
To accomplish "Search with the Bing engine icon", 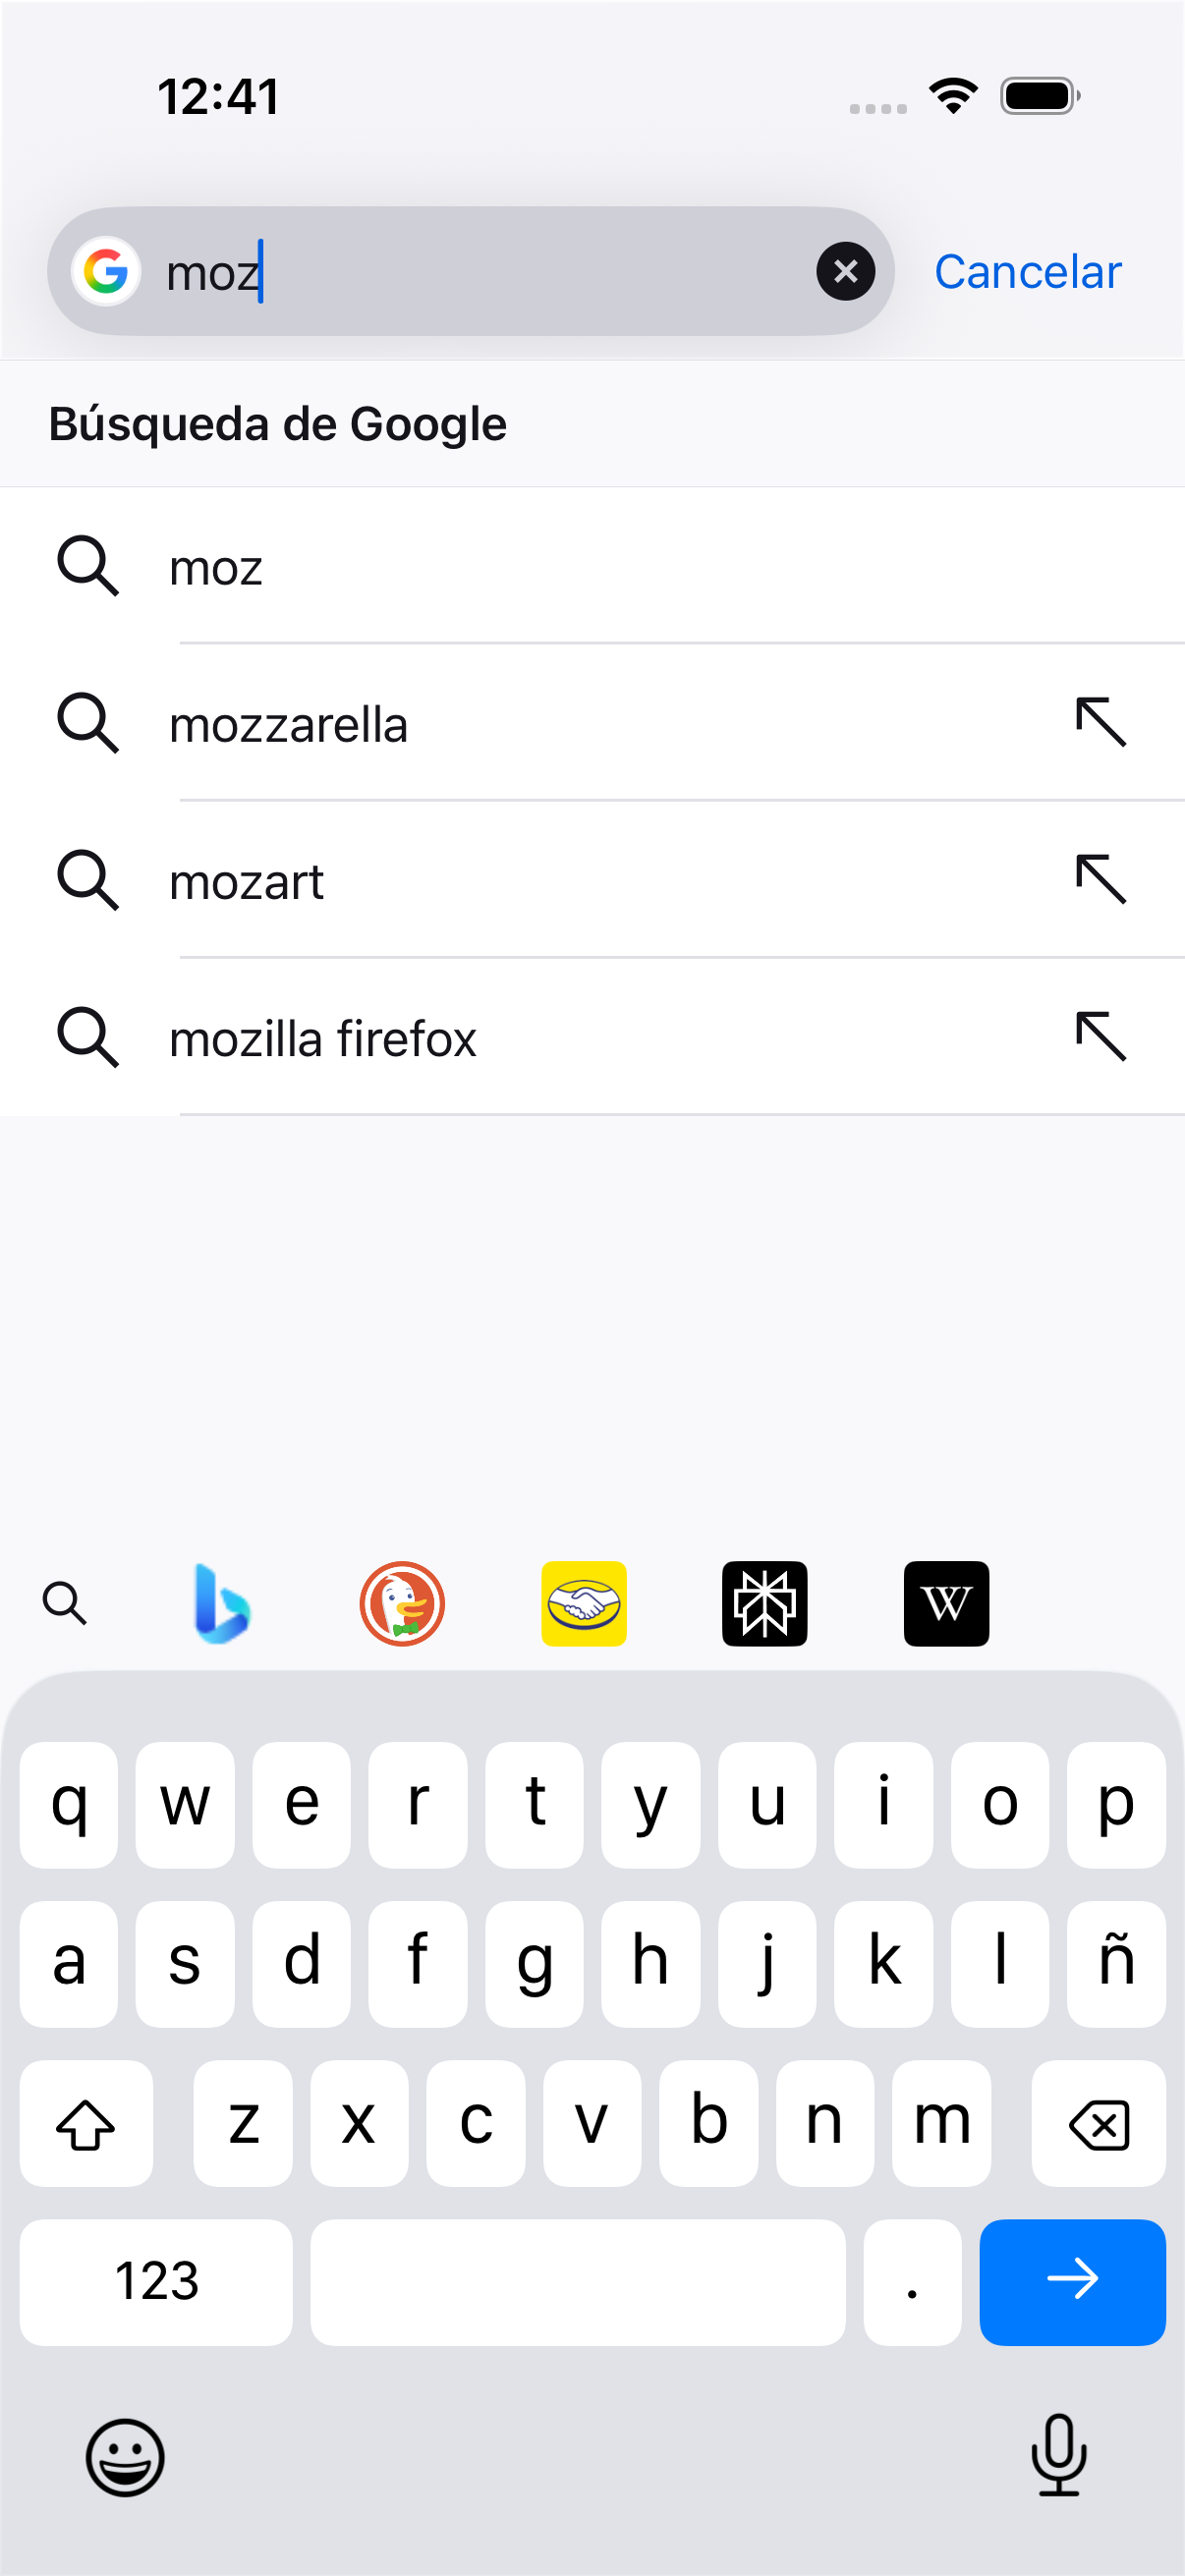I will [x=221, y=1603].
